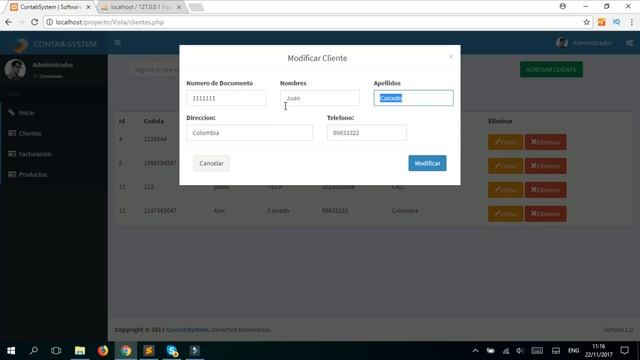Click the network icon in system tray
The image size is (640, 360).
coord(506,351)
